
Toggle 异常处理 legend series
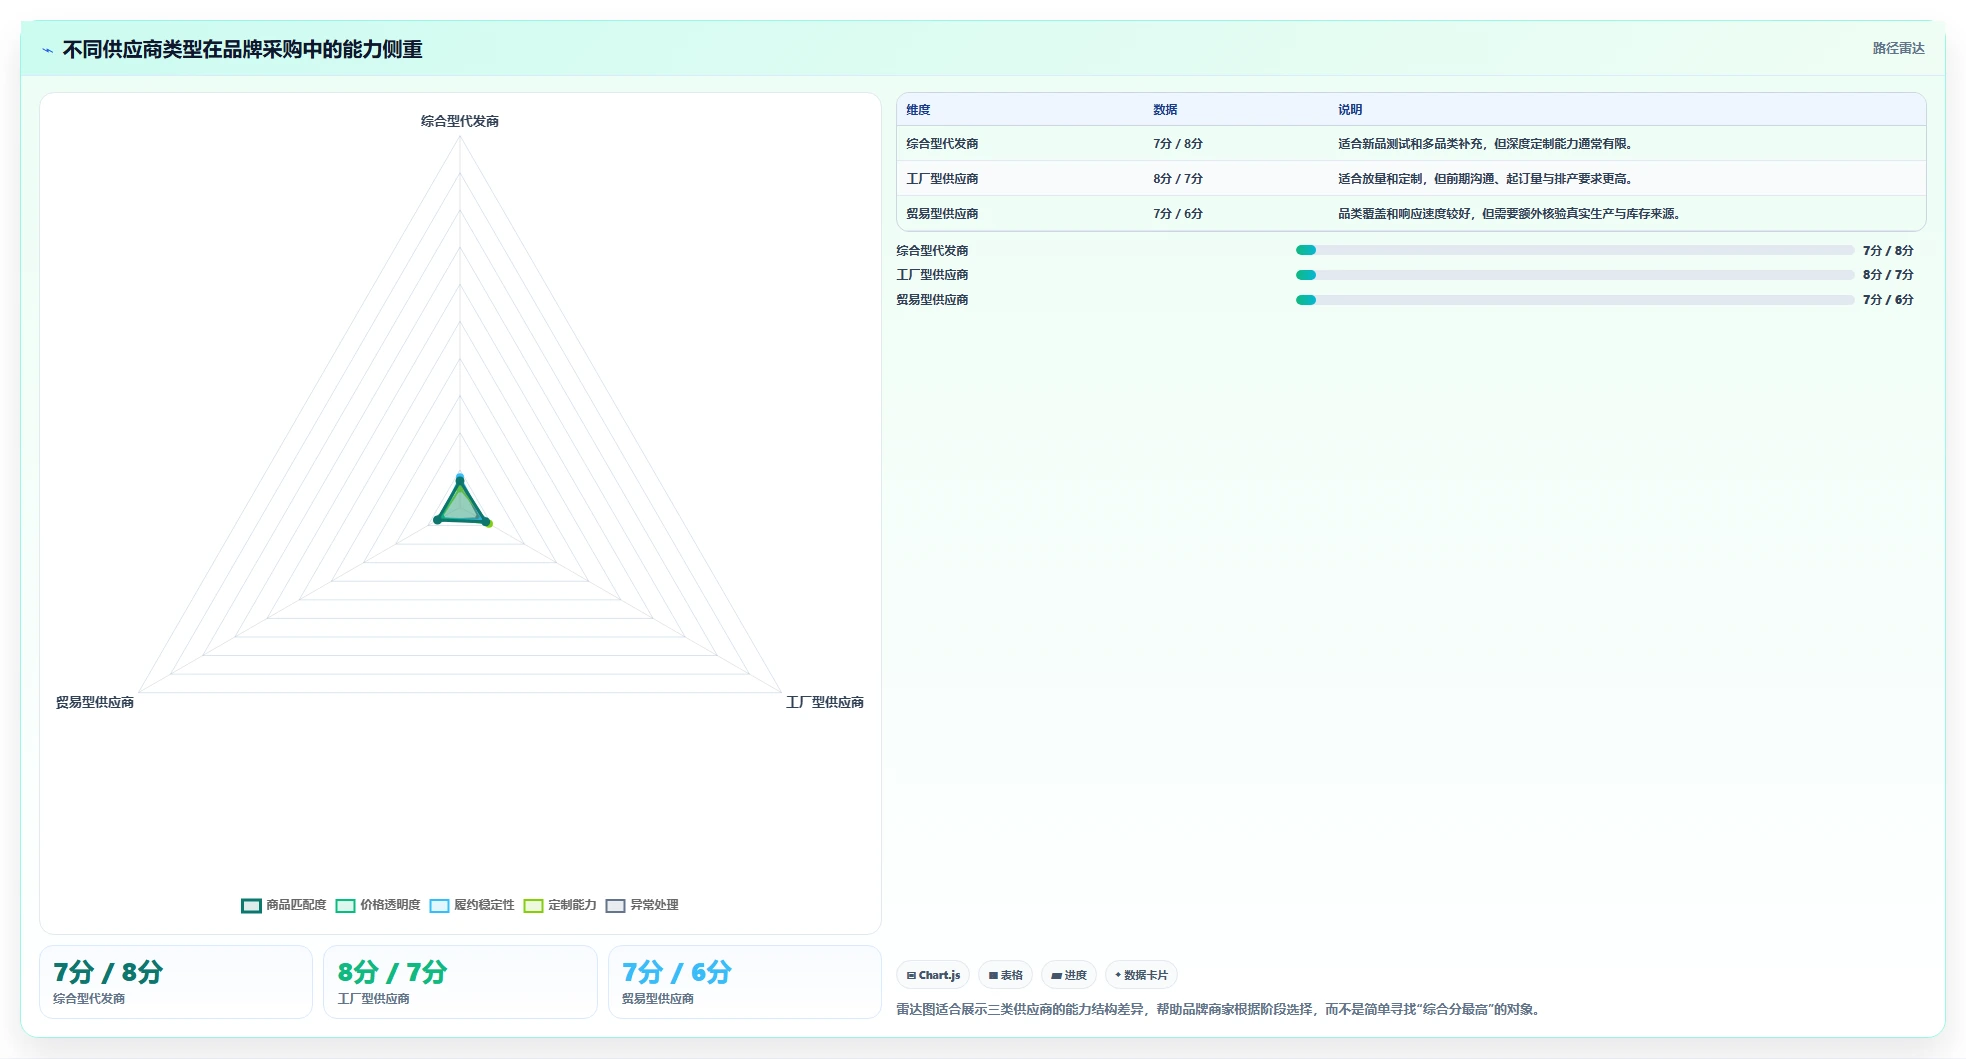point(642,905)
